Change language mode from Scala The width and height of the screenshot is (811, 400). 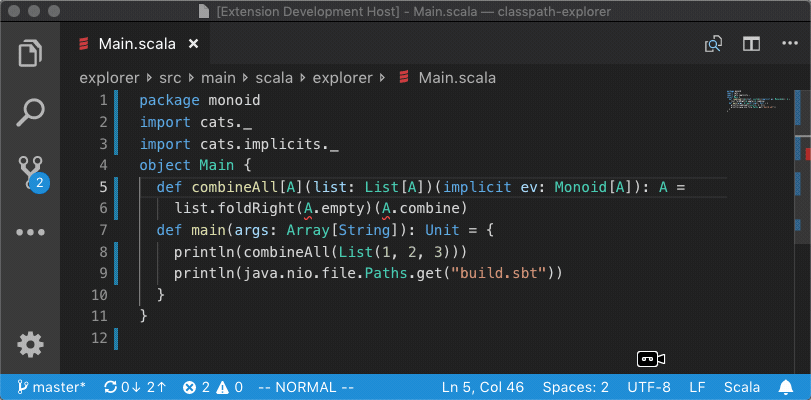[x=742, y=387]
